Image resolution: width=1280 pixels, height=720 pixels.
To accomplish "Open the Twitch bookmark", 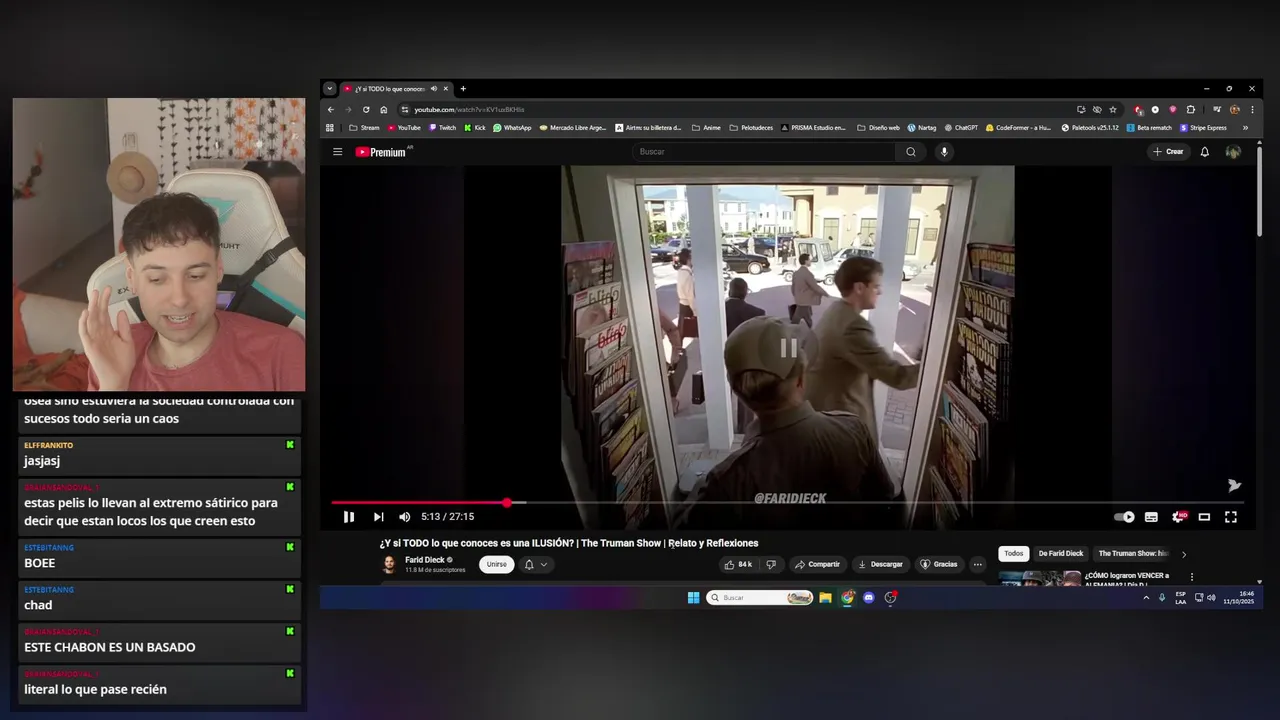I will point(442,128).
